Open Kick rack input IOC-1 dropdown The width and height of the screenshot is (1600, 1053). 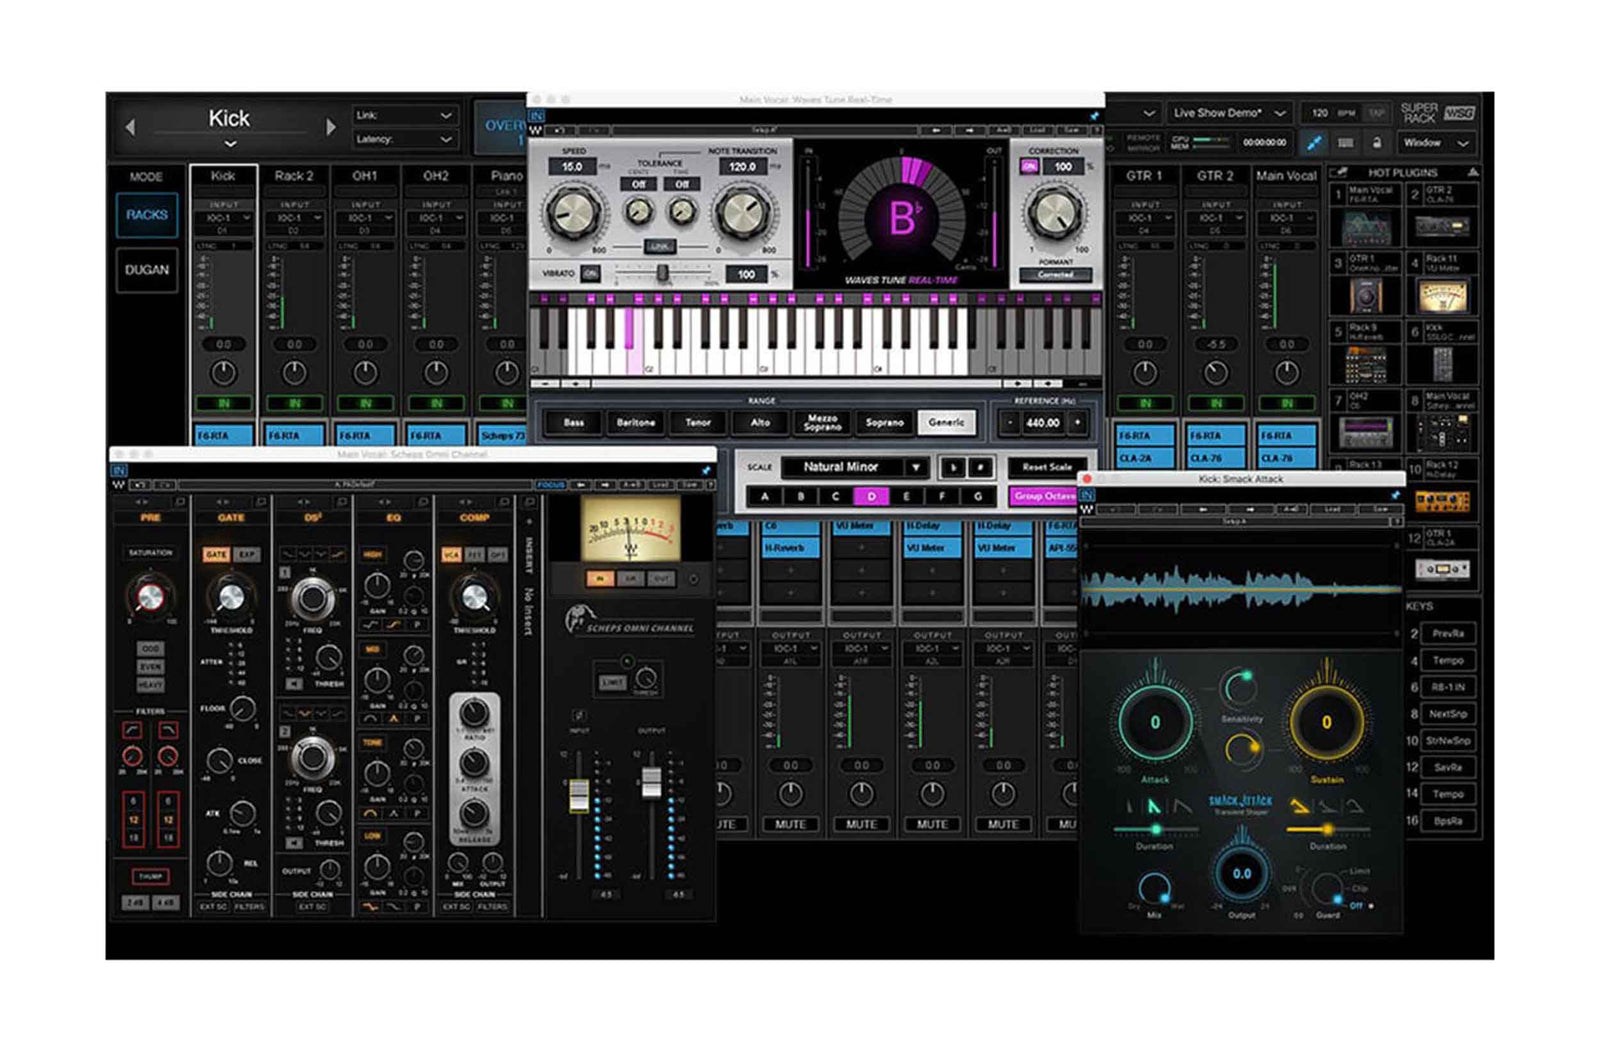pos(224,218)
